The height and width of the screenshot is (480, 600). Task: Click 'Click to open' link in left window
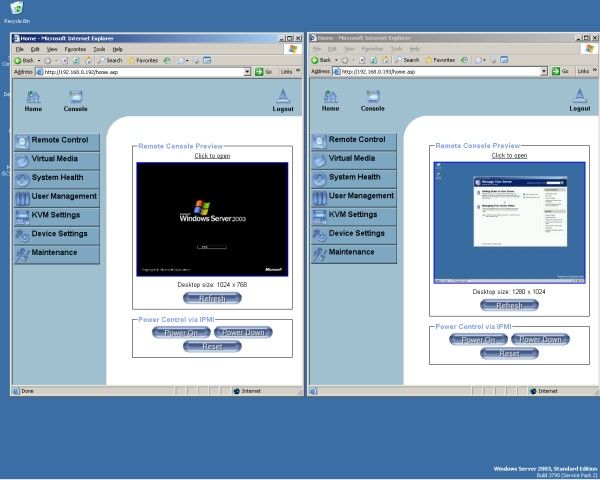click(212, 156)
